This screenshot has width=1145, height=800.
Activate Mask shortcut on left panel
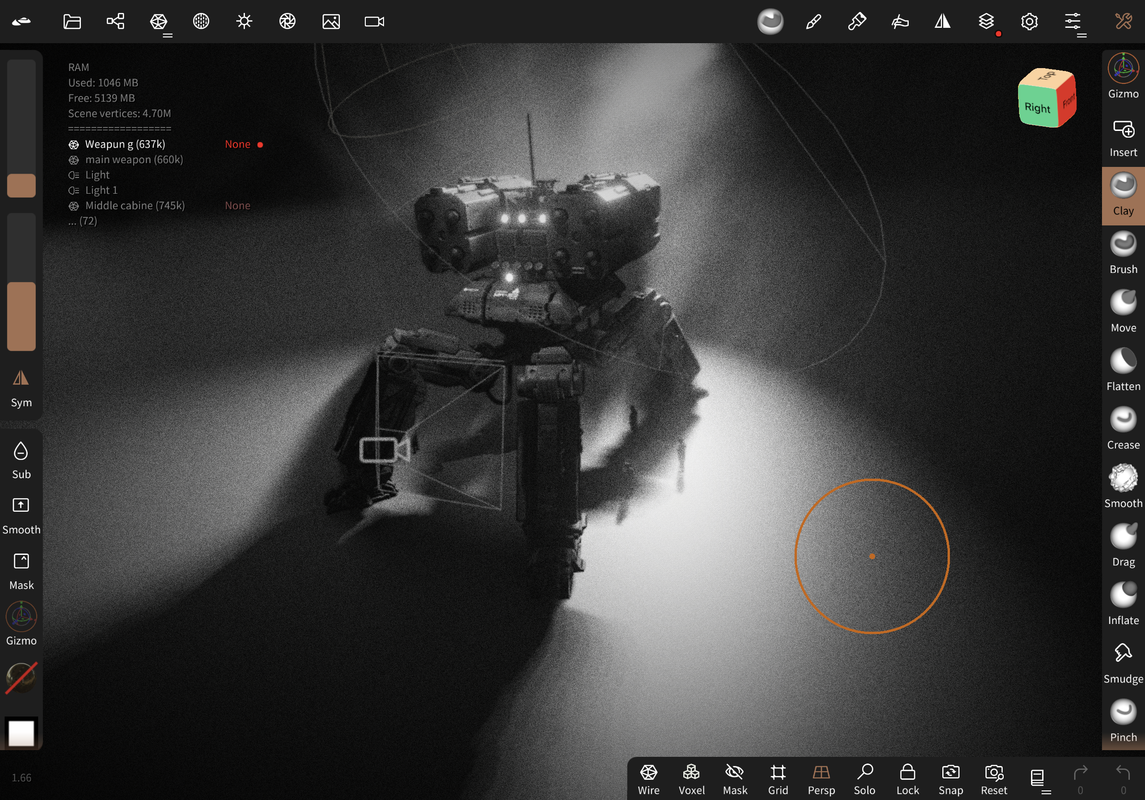(x=21, y=571)
